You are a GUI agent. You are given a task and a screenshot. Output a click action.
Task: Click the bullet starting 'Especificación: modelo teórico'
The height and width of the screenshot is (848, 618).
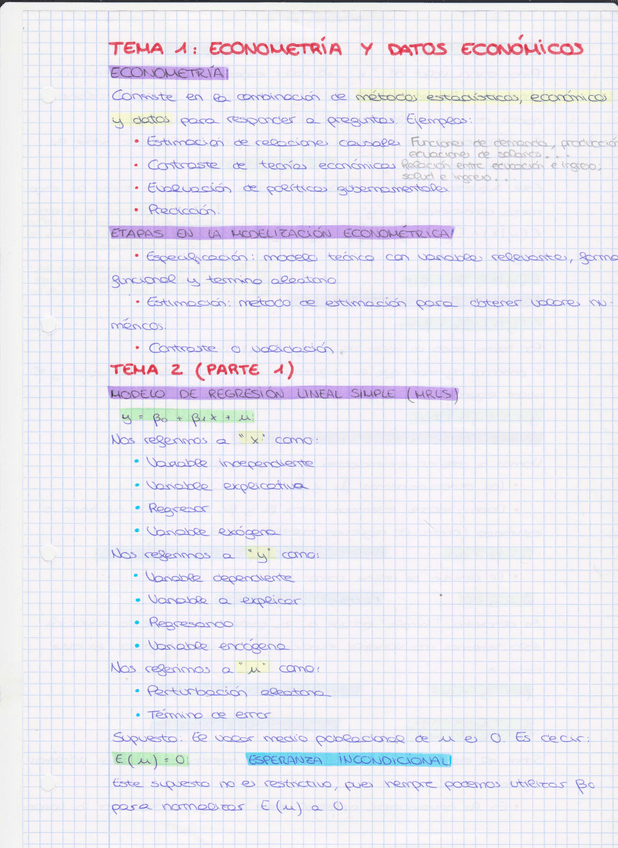pyautogui.click(x=376, y=257)
